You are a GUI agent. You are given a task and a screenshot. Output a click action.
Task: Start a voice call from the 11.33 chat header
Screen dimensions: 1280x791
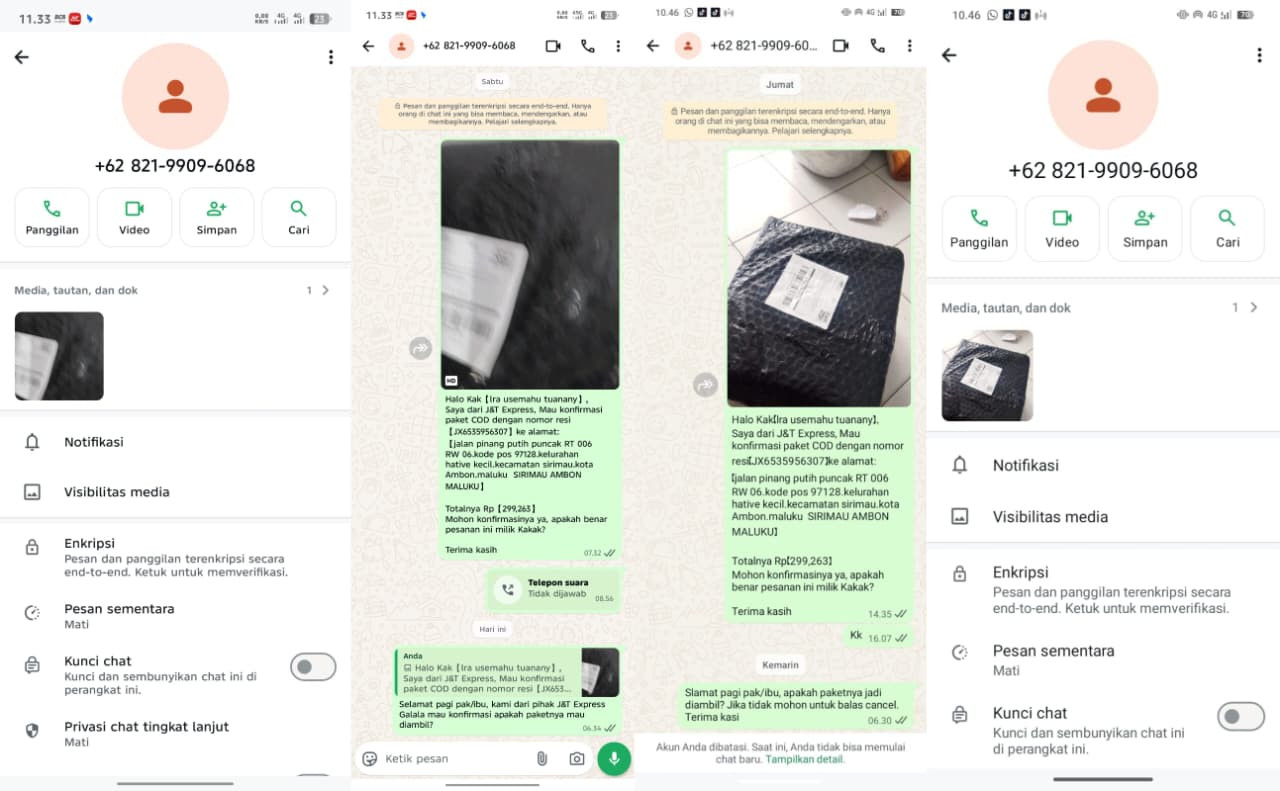(x=588, y=46)
